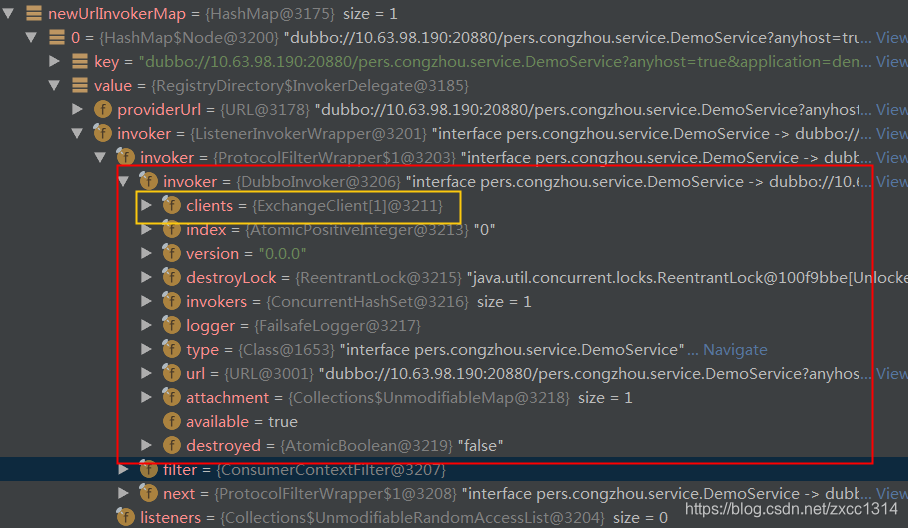Collapse the DubboInvoker@3206 invoker arrow
Viewport: 908px width, 528px height.
pos(124,182)
